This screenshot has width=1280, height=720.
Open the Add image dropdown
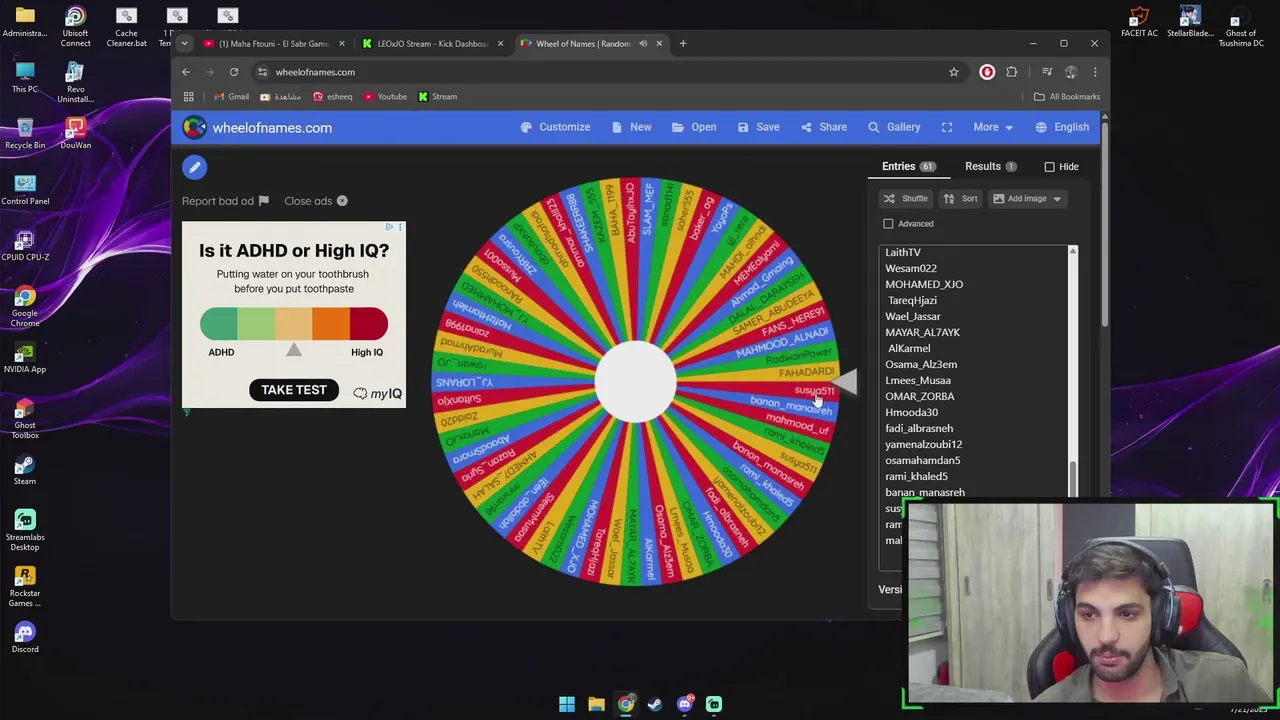click(1027, 198)
